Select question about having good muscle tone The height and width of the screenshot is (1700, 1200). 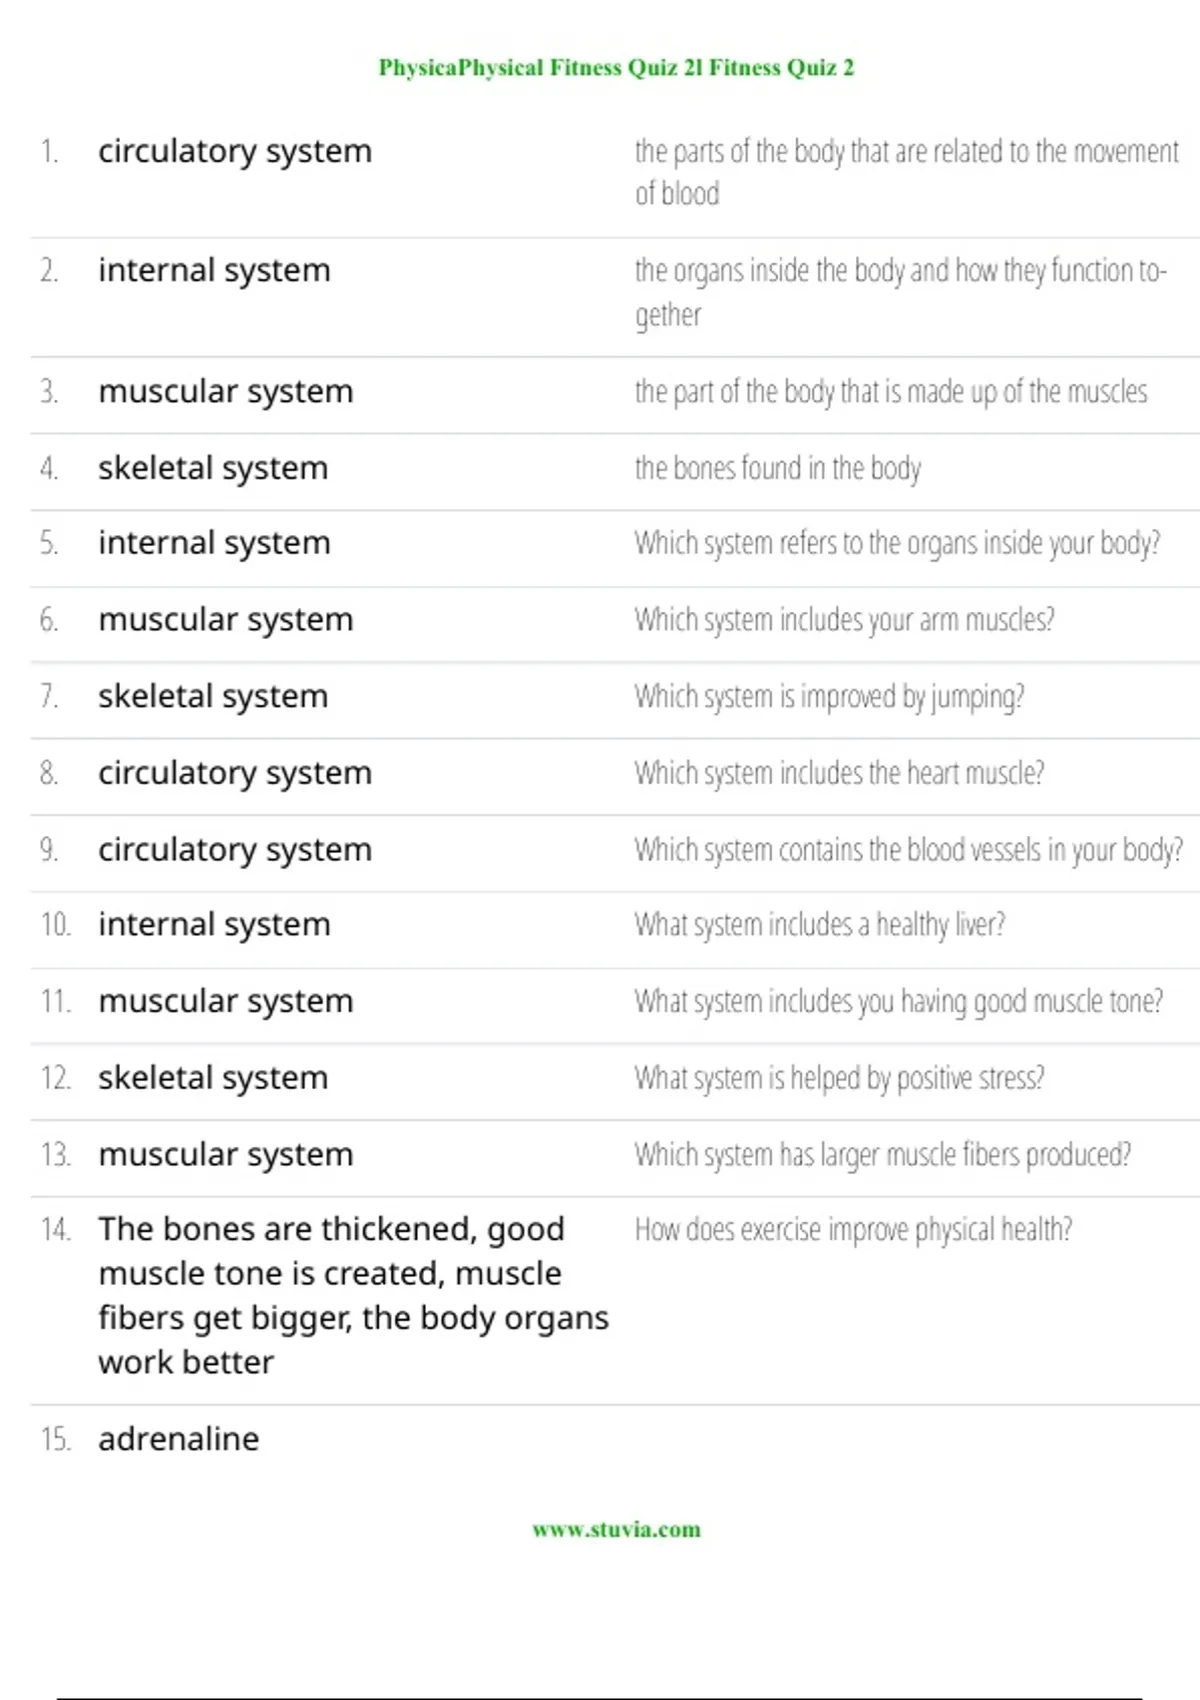(898, 1001)
